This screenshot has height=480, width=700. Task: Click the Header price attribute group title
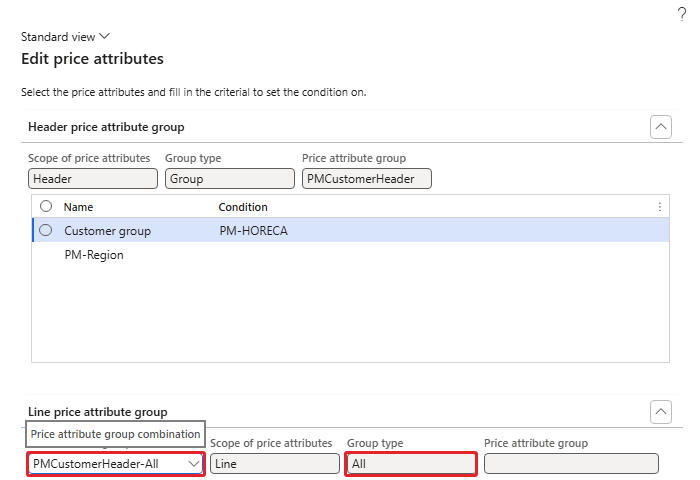point(106,127)
